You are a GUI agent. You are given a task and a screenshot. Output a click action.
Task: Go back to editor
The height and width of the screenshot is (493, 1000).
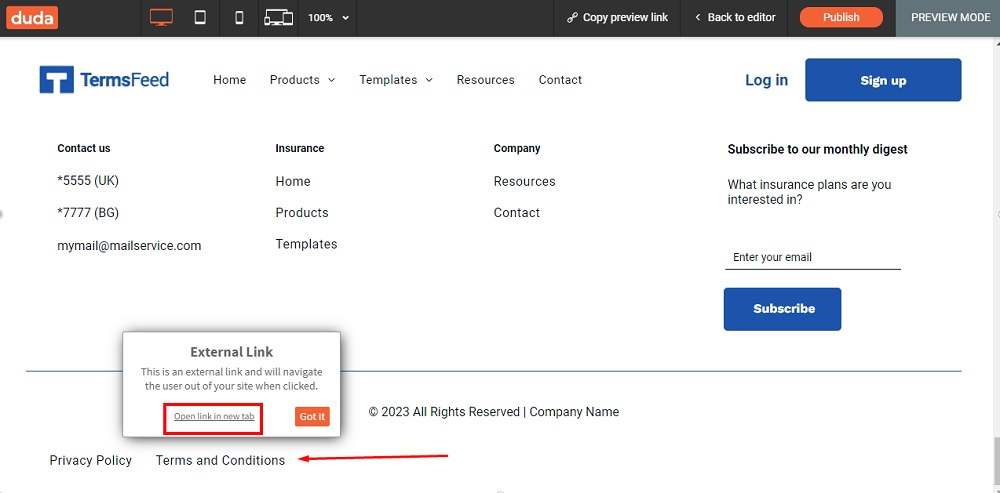click(735, 18)
